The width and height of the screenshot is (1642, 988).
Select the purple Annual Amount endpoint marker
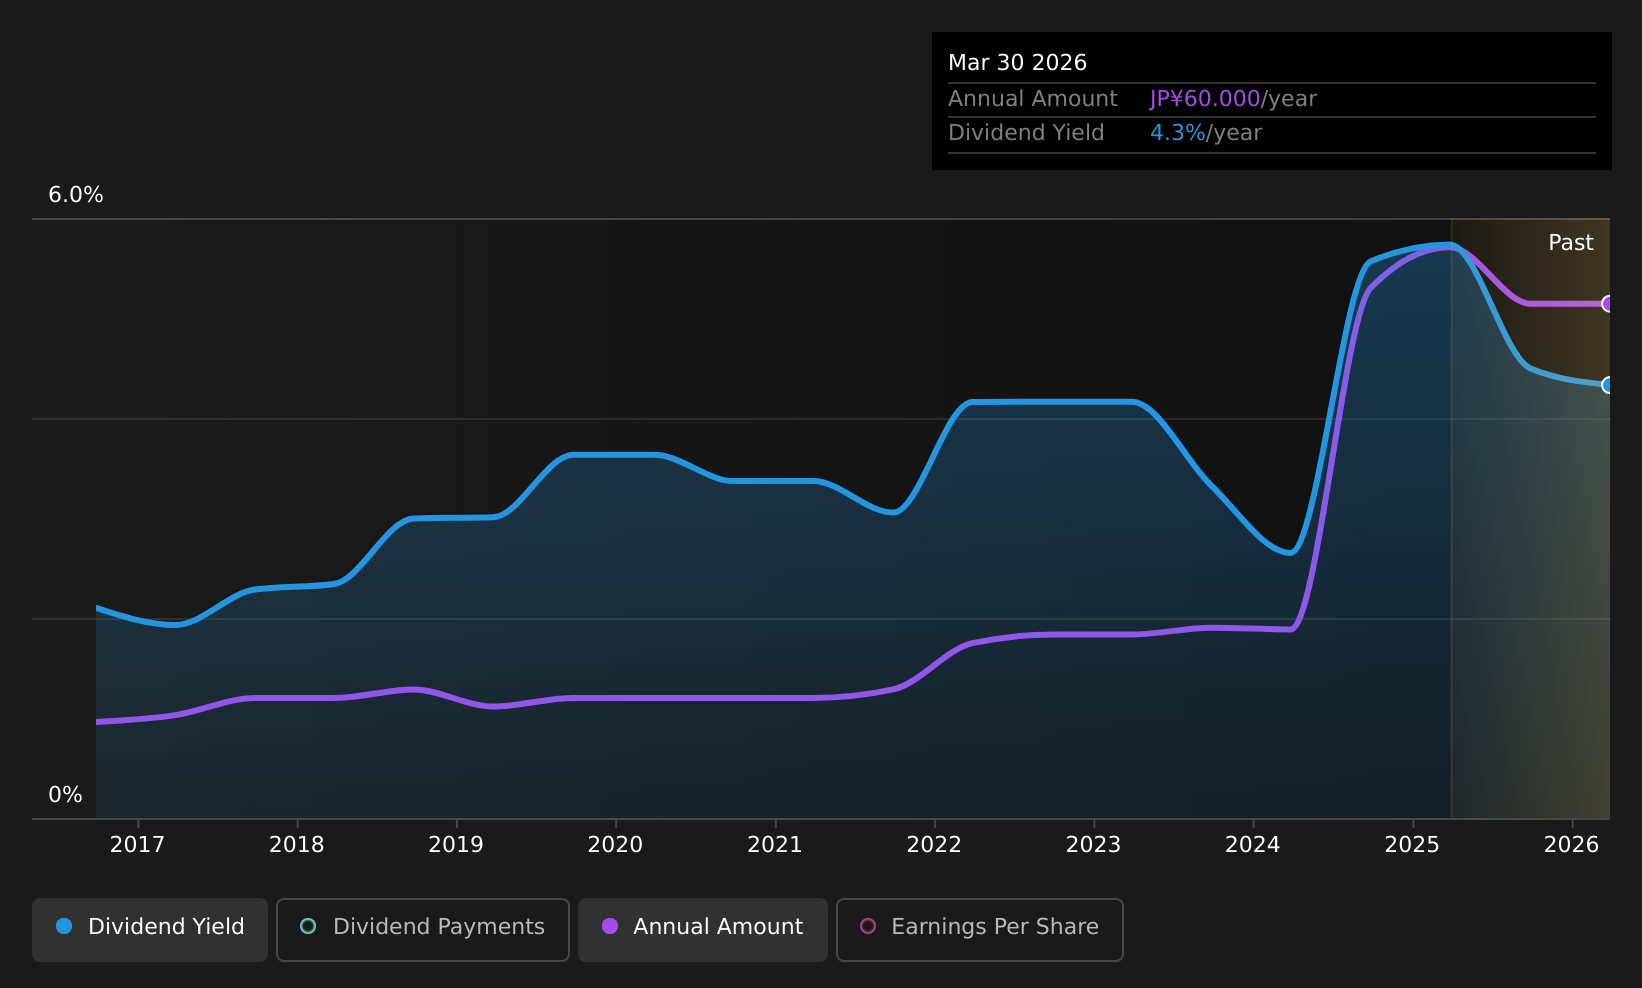pyautogui.click(x=1608, y=304)
